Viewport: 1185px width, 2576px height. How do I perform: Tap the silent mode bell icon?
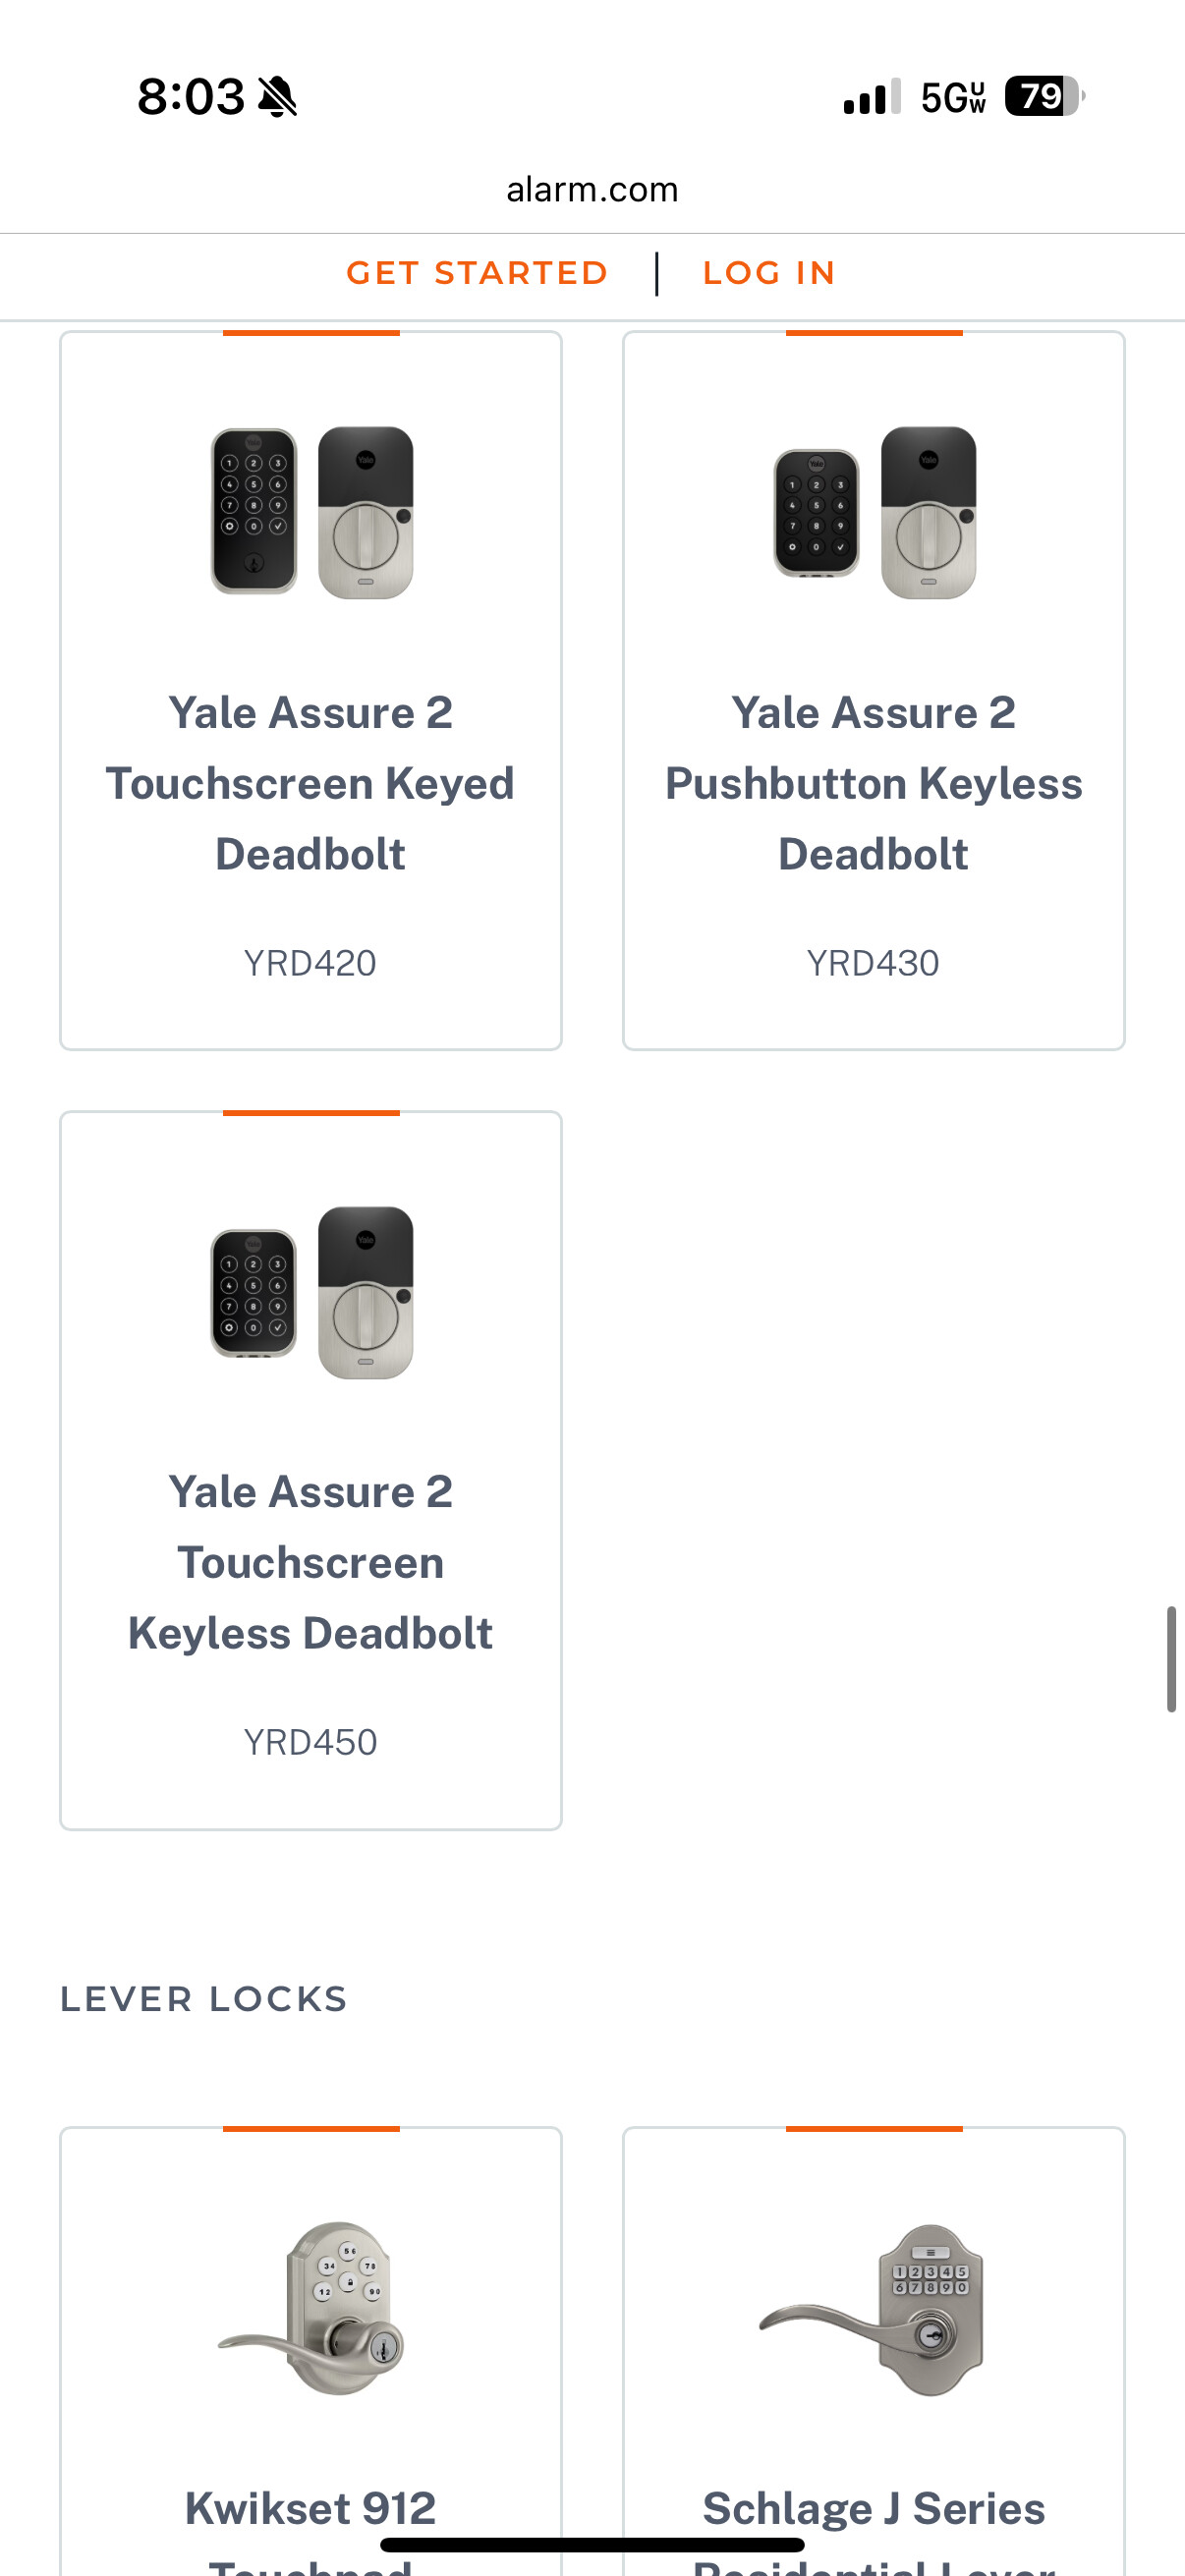click(277, 97)
